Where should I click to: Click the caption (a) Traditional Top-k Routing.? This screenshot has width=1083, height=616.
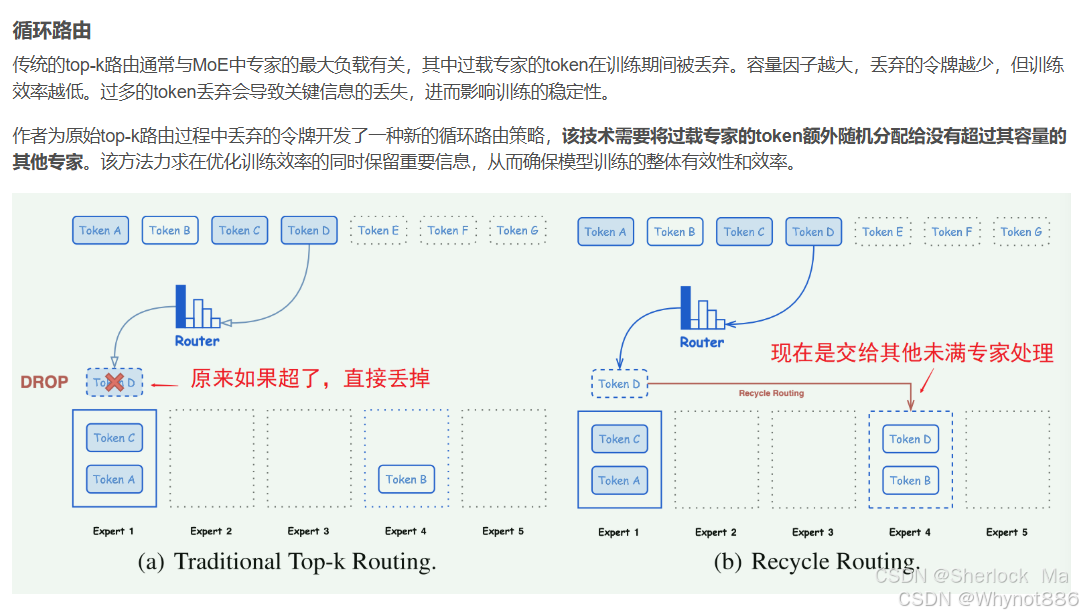click(x=287, y=561)
